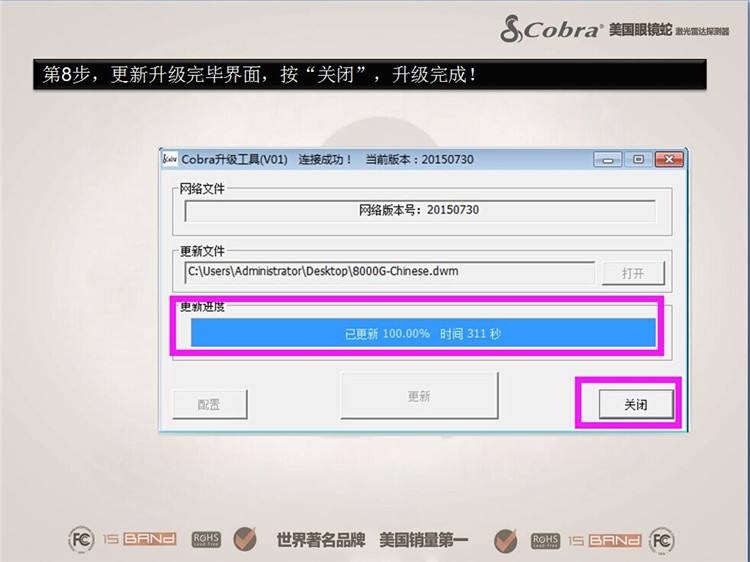Viewport: 750px width, 562px height.
Task: Select the update file path field
Action: [389, 272]
